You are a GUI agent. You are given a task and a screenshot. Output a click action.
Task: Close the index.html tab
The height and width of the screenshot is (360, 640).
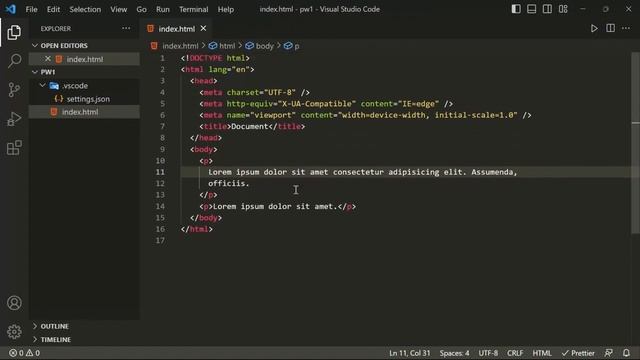[203, 28]
